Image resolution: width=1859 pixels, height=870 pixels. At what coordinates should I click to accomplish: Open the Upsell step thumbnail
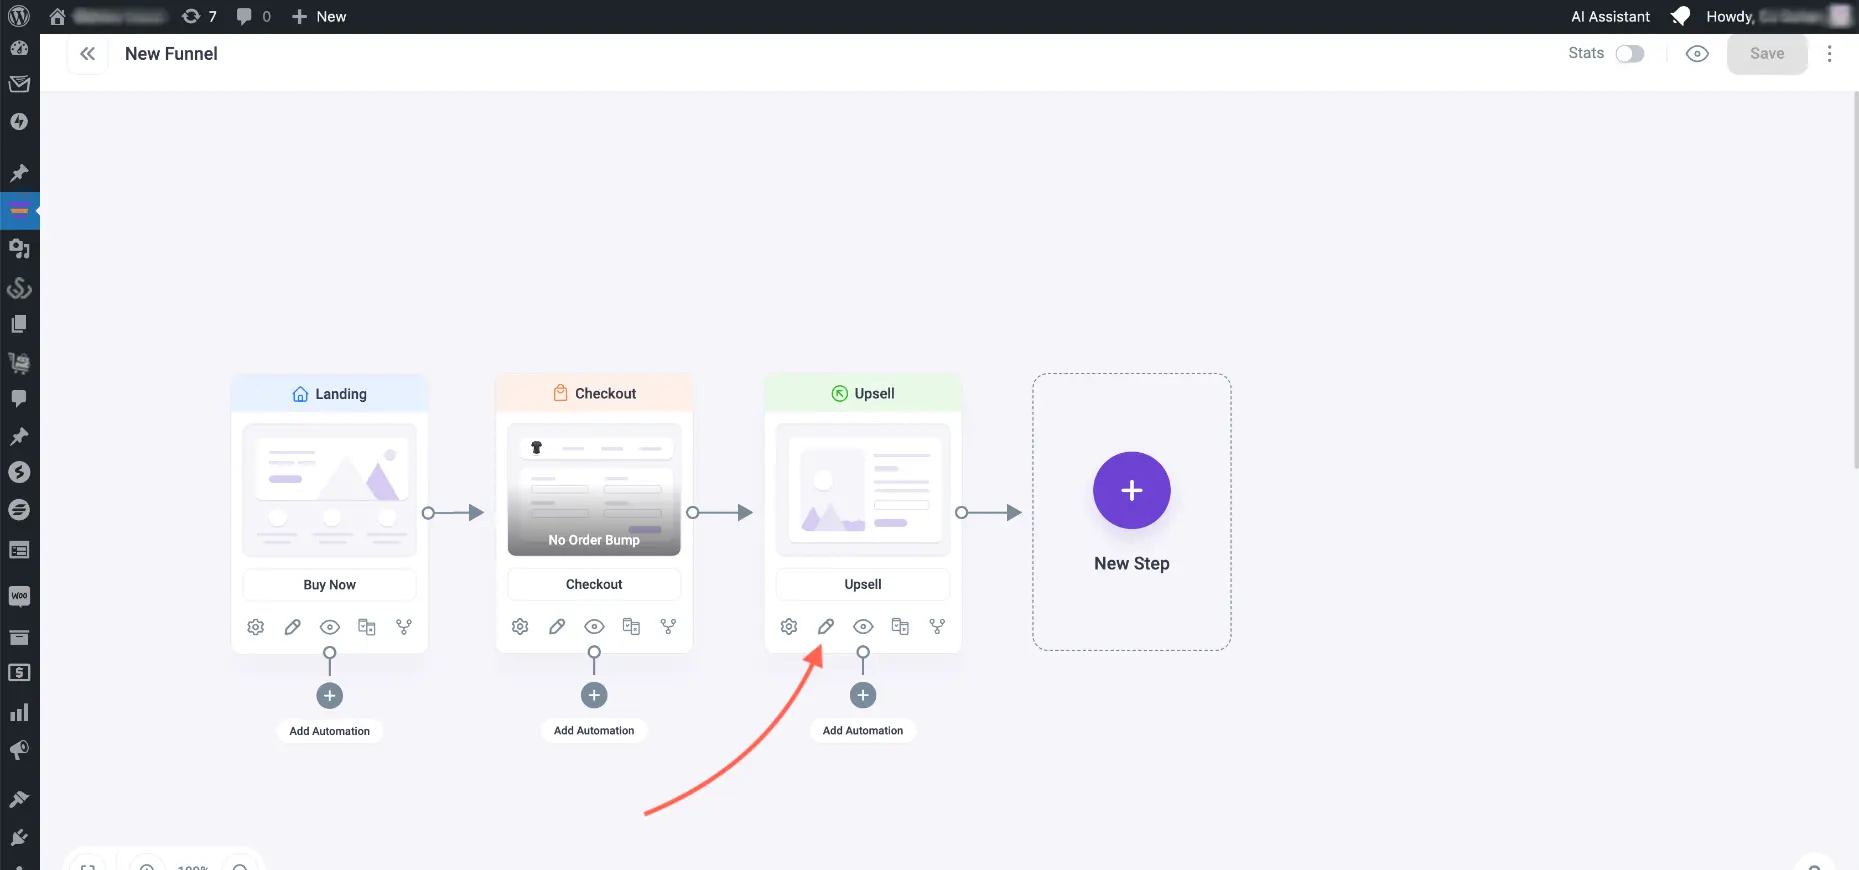pos(863,490)
